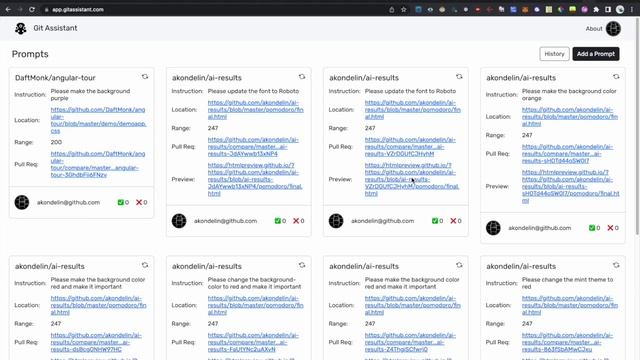Click the page vertical scrollbar

[637, 127]
